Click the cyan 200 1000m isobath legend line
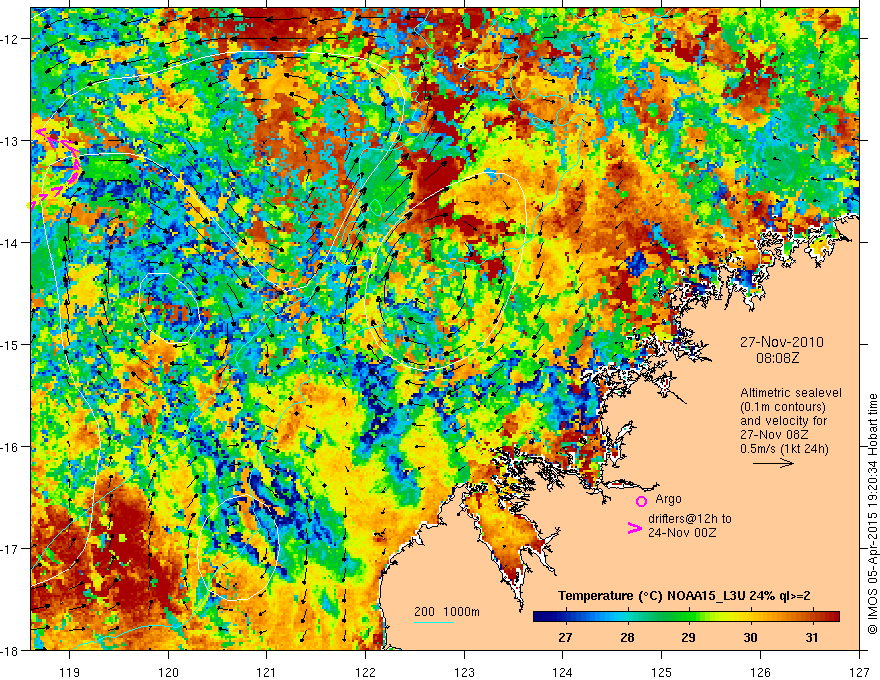The width and height of the screenshot is (880, 680). pyautogui.click(x=434, y=622)
